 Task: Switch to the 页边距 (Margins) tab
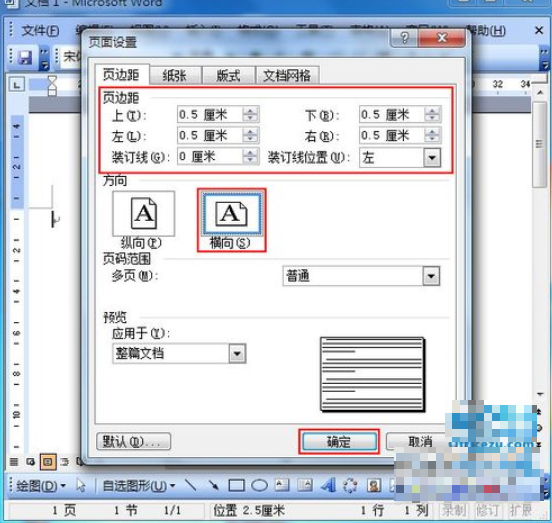121,75
